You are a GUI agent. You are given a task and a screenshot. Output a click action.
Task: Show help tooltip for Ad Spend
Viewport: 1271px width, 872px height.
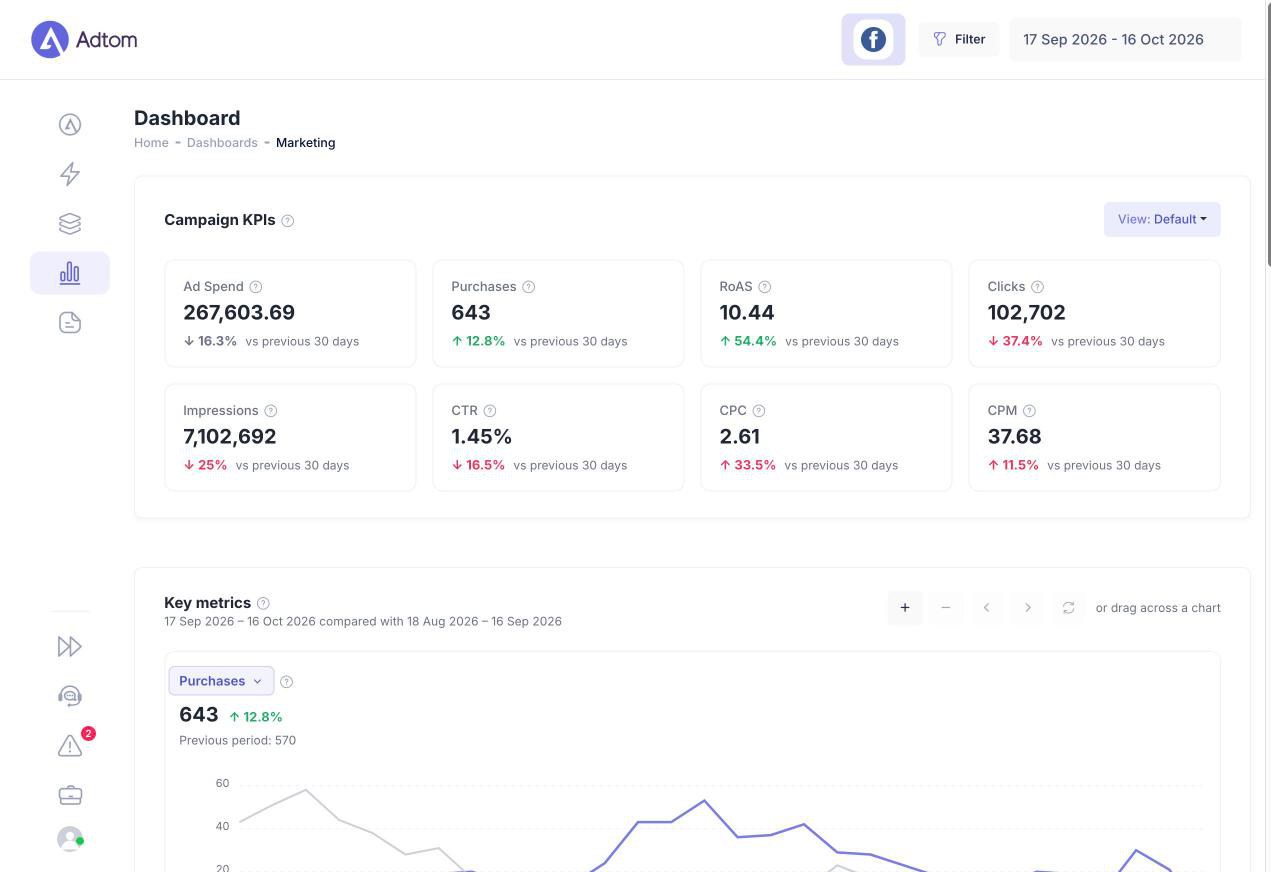click(256, 287)
